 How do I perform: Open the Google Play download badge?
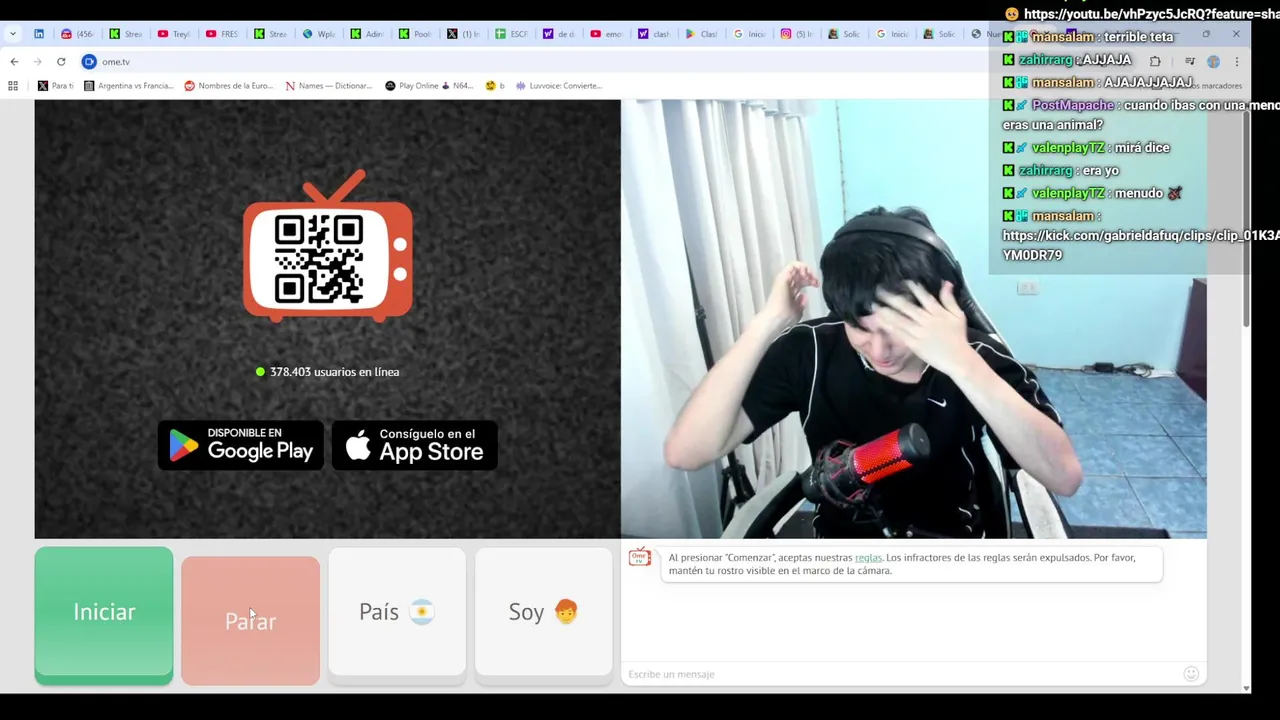[241, 445]
